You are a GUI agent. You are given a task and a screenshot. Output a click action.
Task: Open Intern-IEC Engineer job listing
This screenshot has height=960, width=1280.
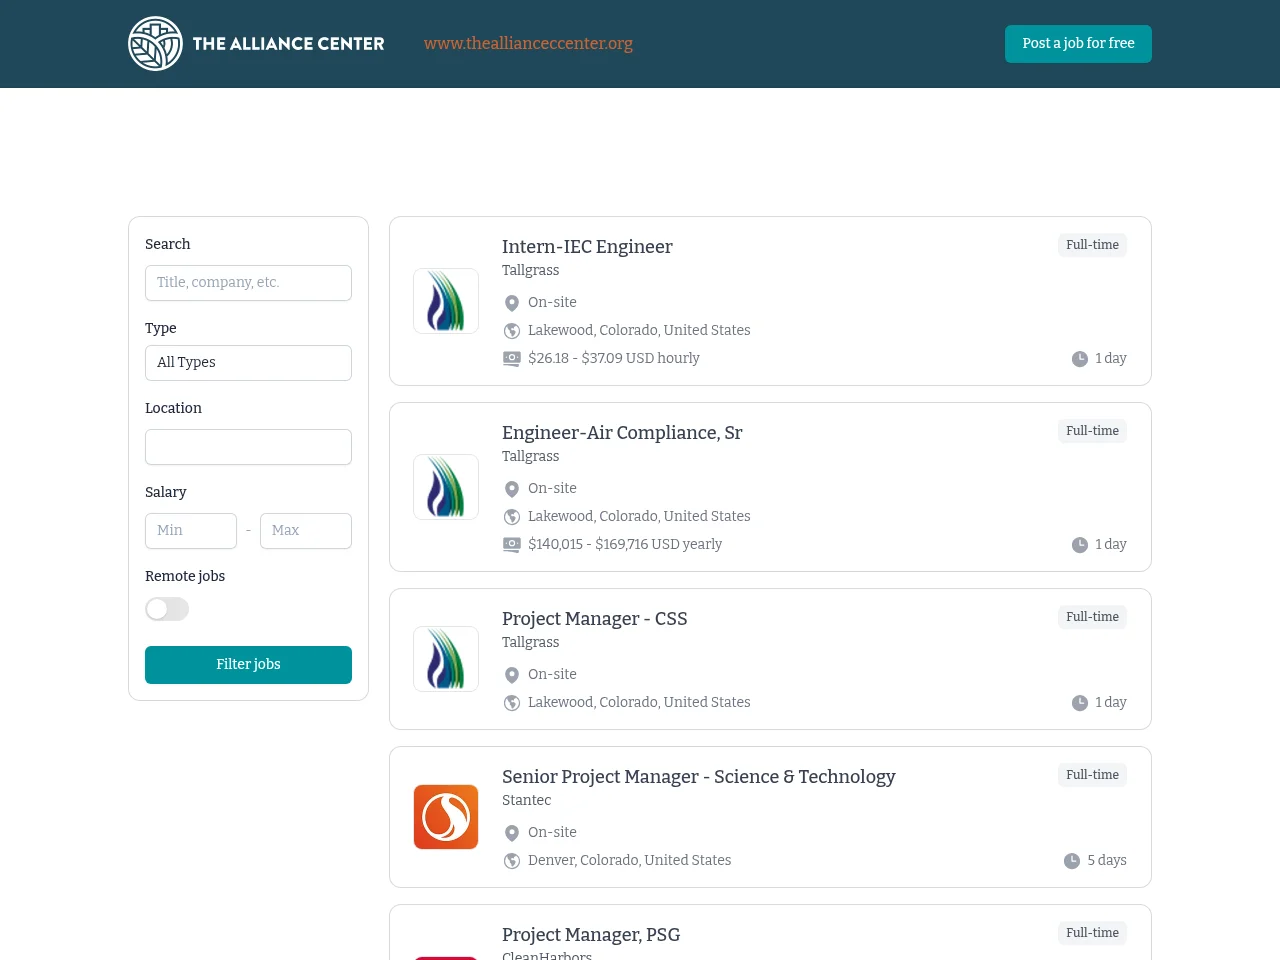point(587,247)
